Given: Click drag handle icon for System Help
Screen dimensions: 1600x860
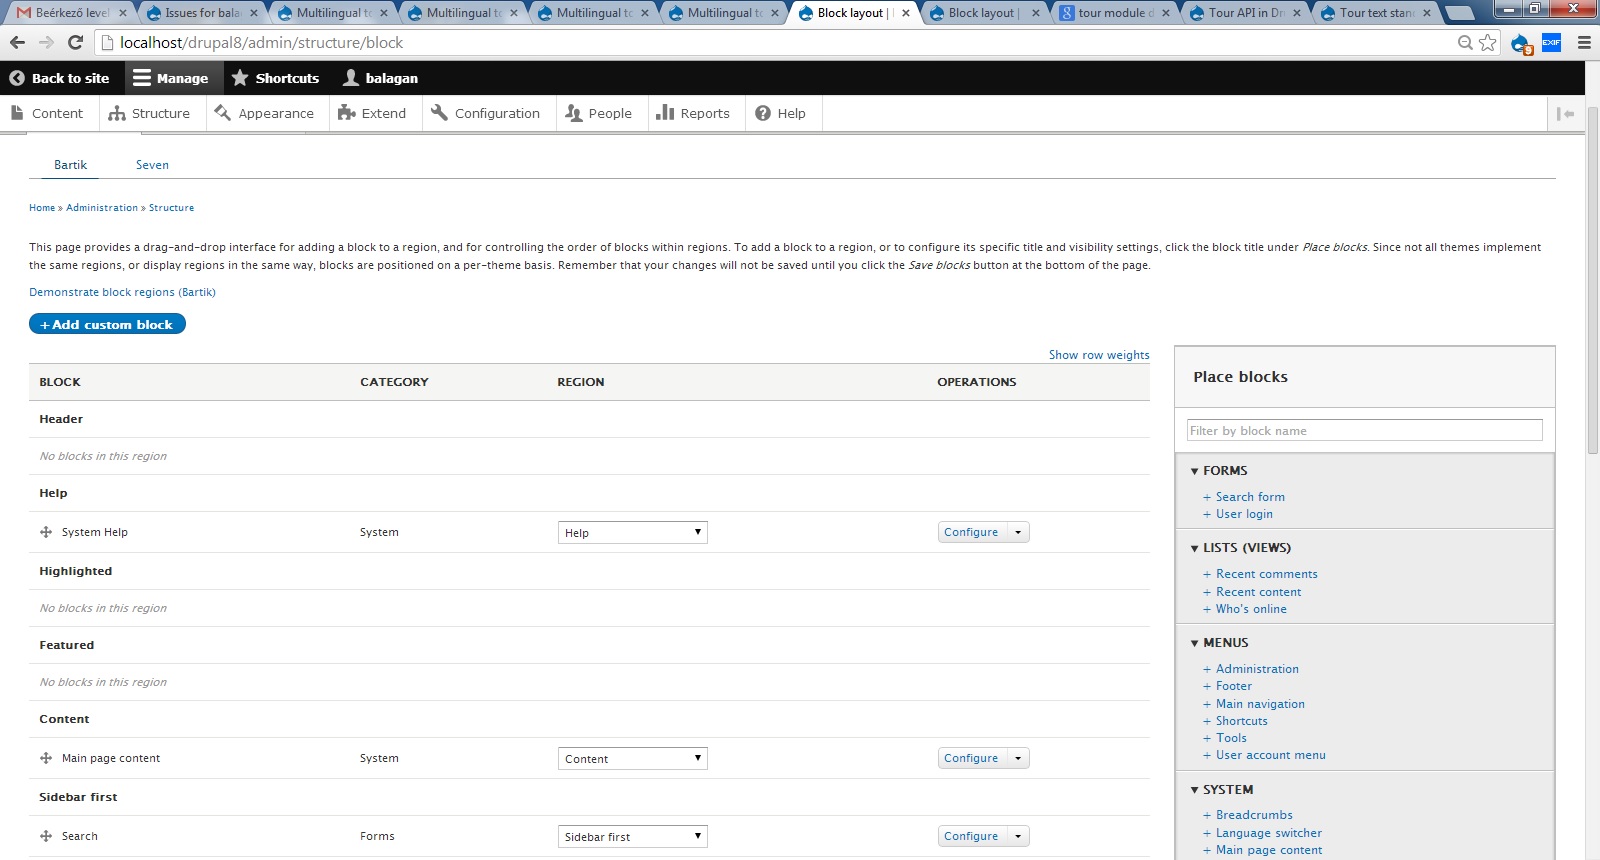Looking at the screenshot, I should [46, 532].
